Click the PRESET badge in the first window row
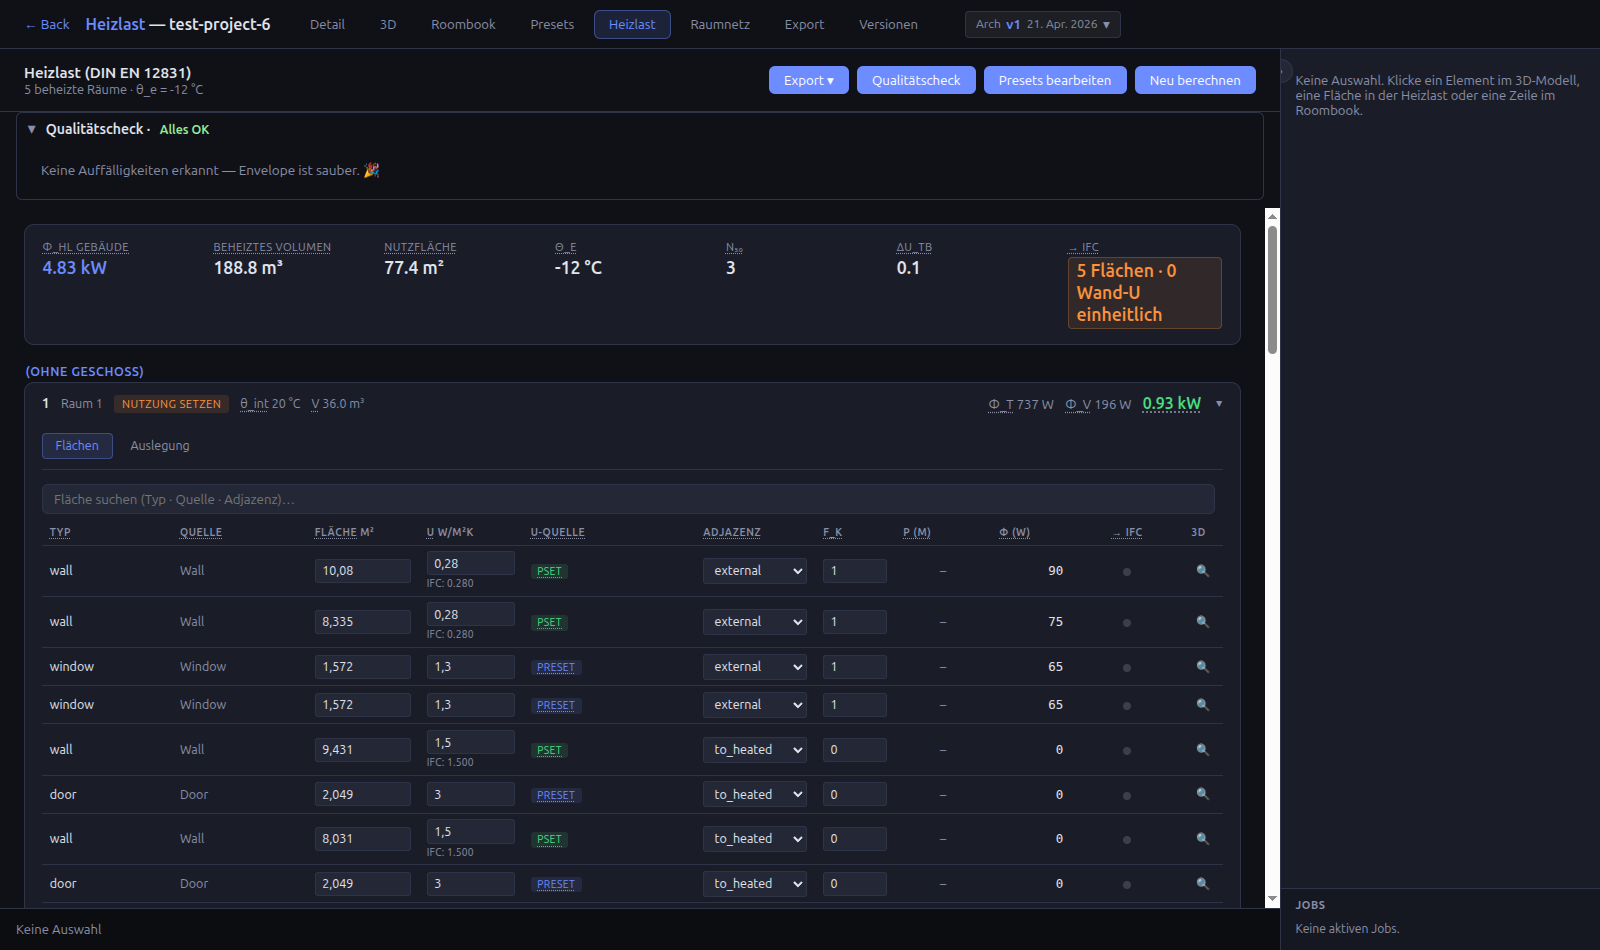 556,668
